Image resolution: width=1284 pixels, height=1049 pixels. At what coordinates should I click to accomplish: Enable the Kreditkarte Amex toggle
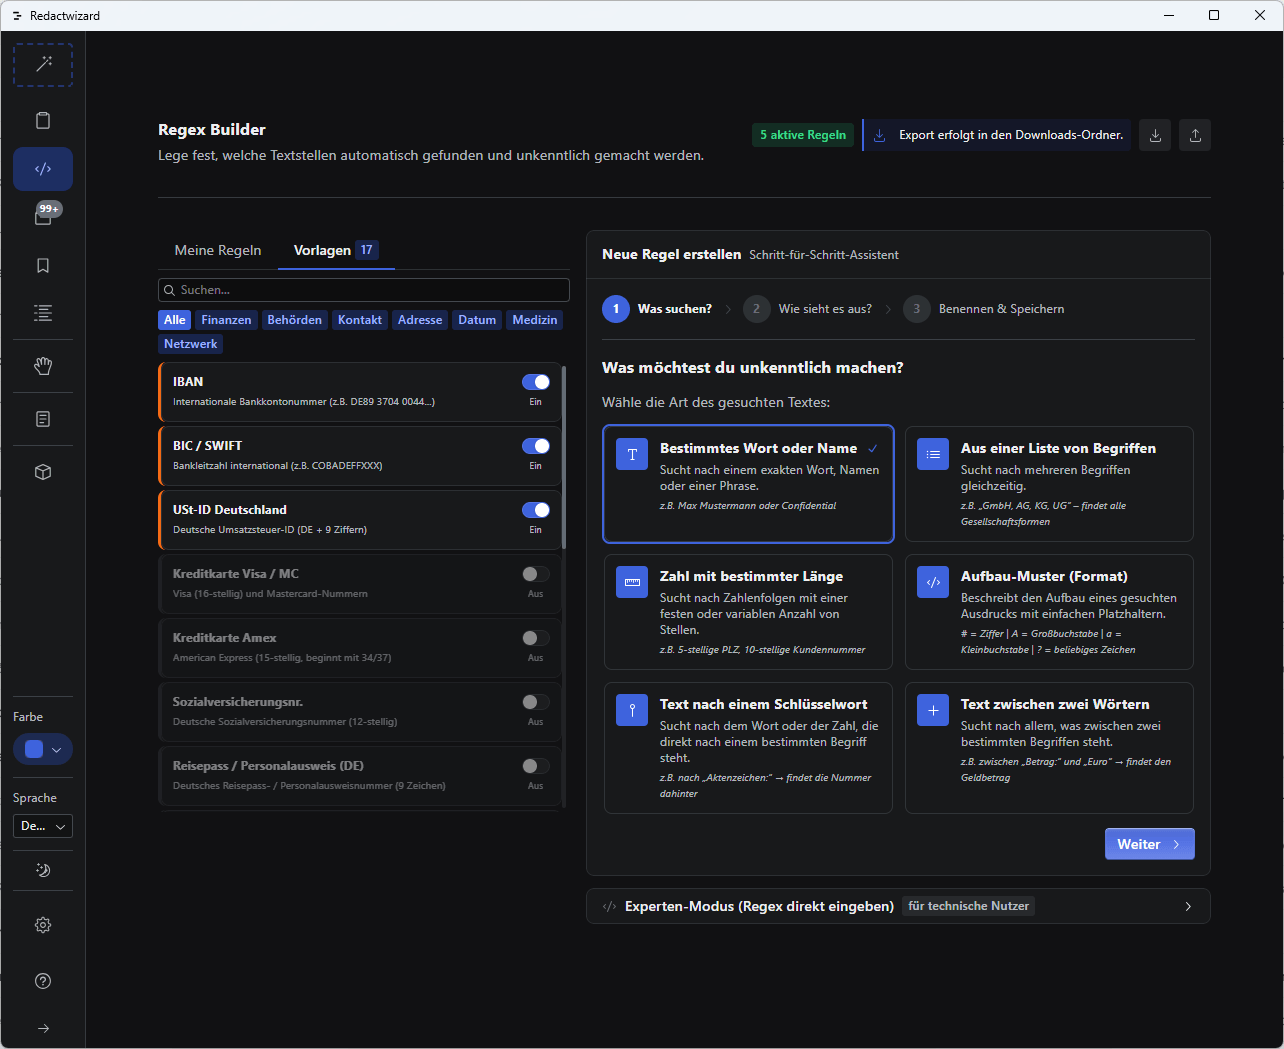tap(536, 638)
